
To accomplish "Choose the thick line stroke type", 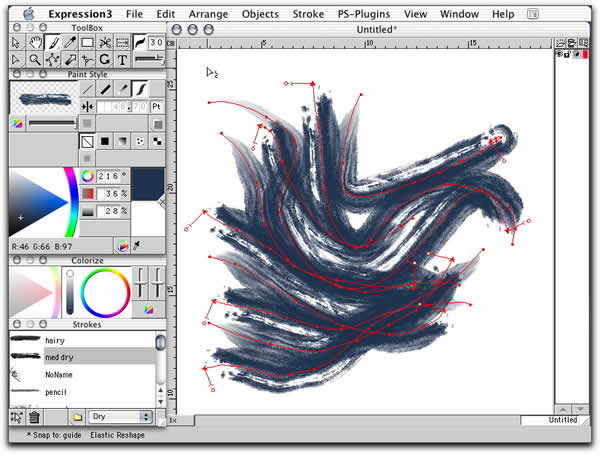I will (105, 89).
